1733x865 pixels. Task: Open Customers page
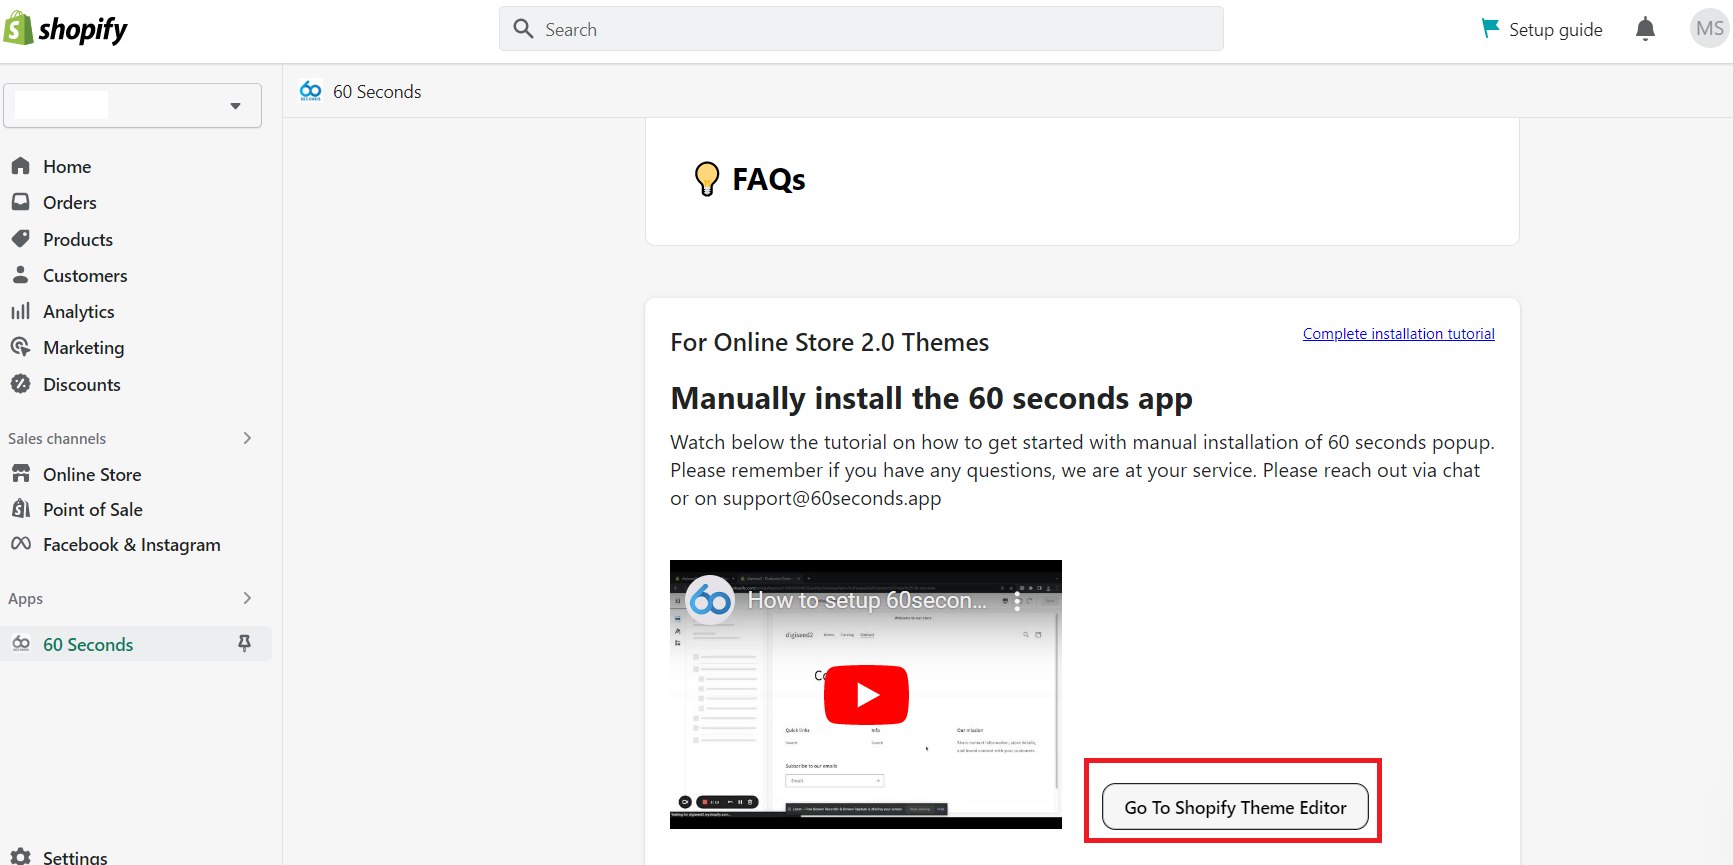(x=85, y=276)
